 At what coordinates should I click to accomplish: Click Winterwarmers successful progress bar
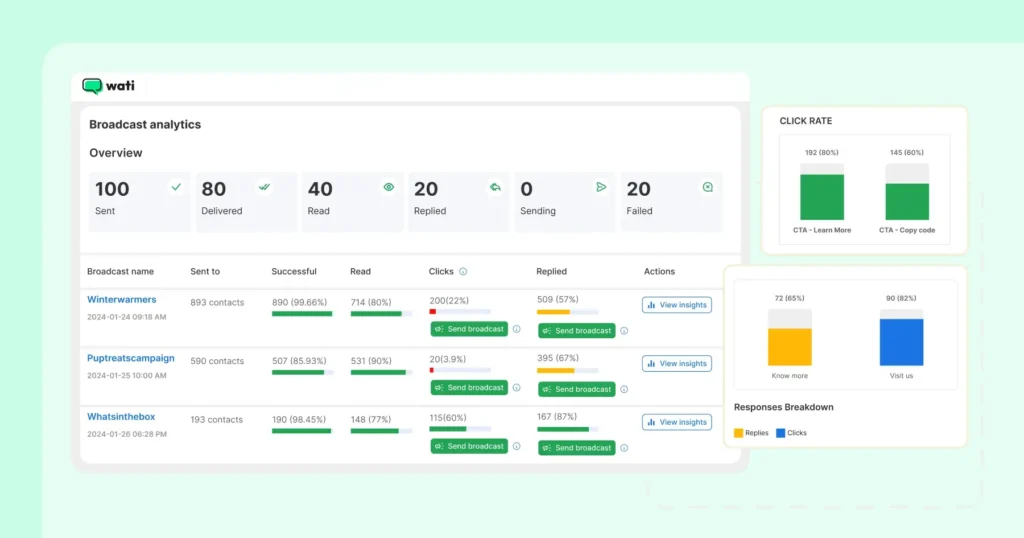pos(302,313)
